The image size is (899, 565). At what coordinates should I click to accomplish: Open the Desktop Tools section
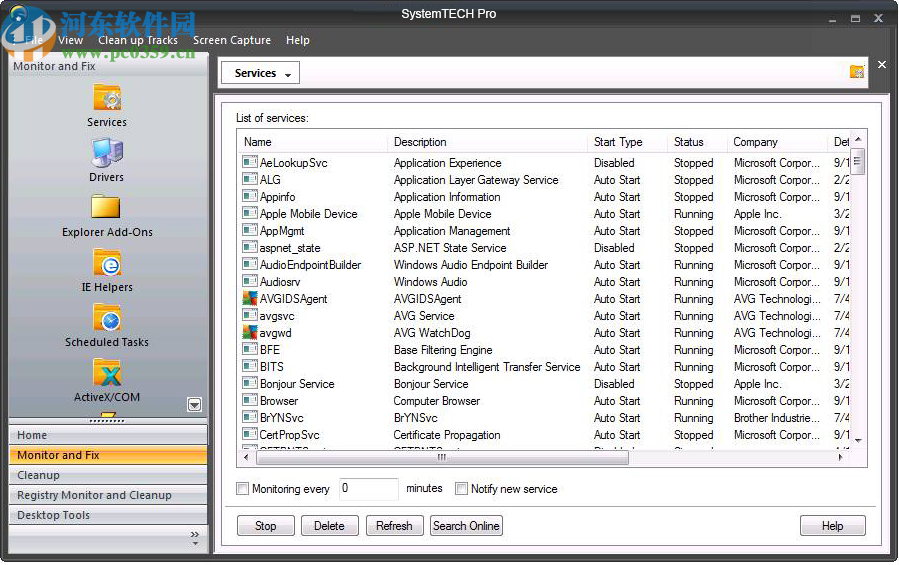coord(108,515)
